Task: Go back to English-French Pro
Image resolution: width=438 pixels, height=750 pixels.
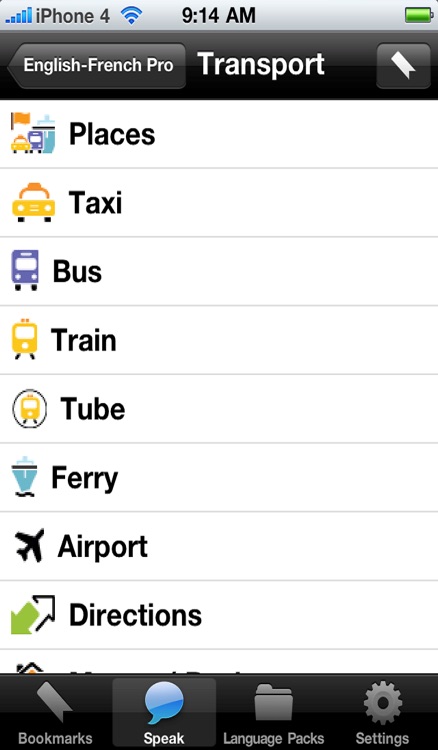Action: click(x=96, y=66)
